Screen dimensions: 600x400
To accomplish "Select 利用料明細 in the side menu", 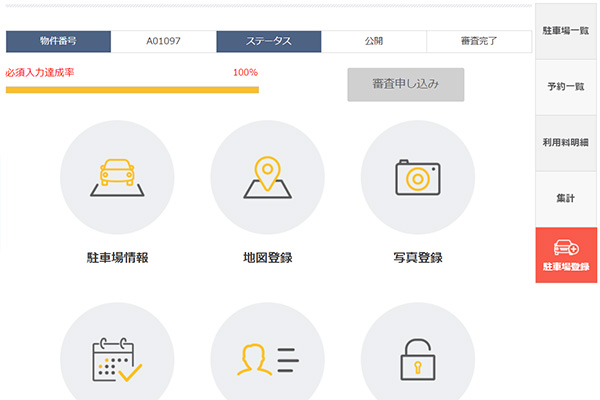I will pos(566,143).
